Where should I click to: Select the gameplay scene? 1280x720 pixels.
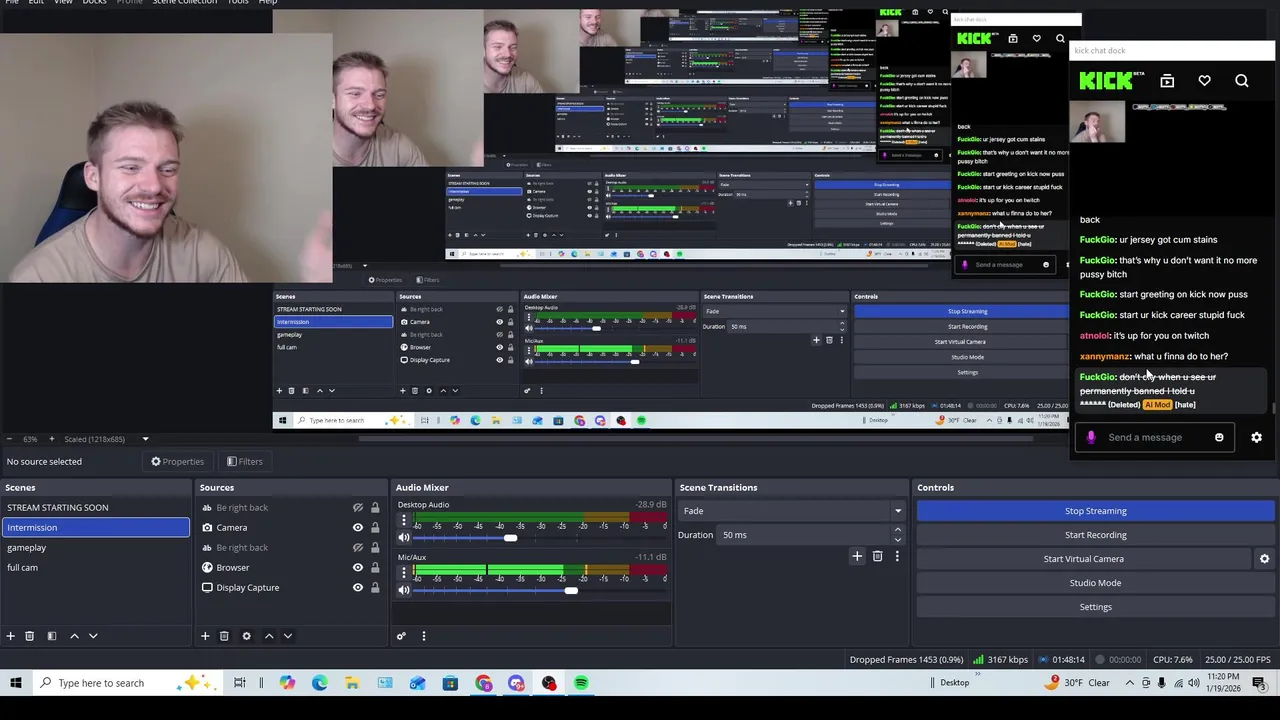pyautogui.click(x=95, y=547)
